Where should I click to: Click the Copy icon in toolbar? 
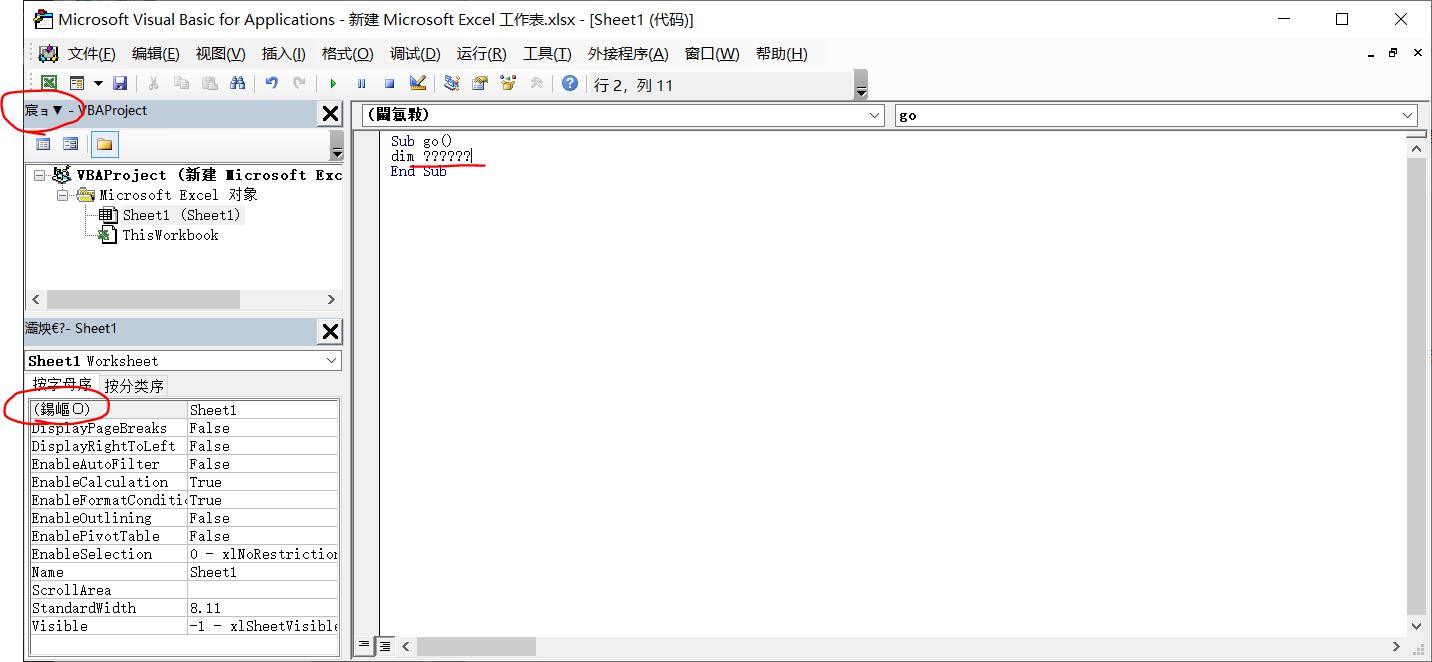(x=181, y=84)
